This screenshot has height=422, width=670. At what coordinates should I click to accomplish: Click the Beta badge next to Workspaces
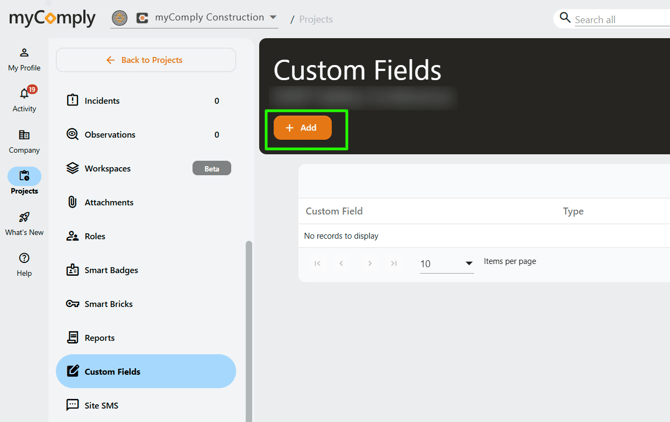pos(212,168)
